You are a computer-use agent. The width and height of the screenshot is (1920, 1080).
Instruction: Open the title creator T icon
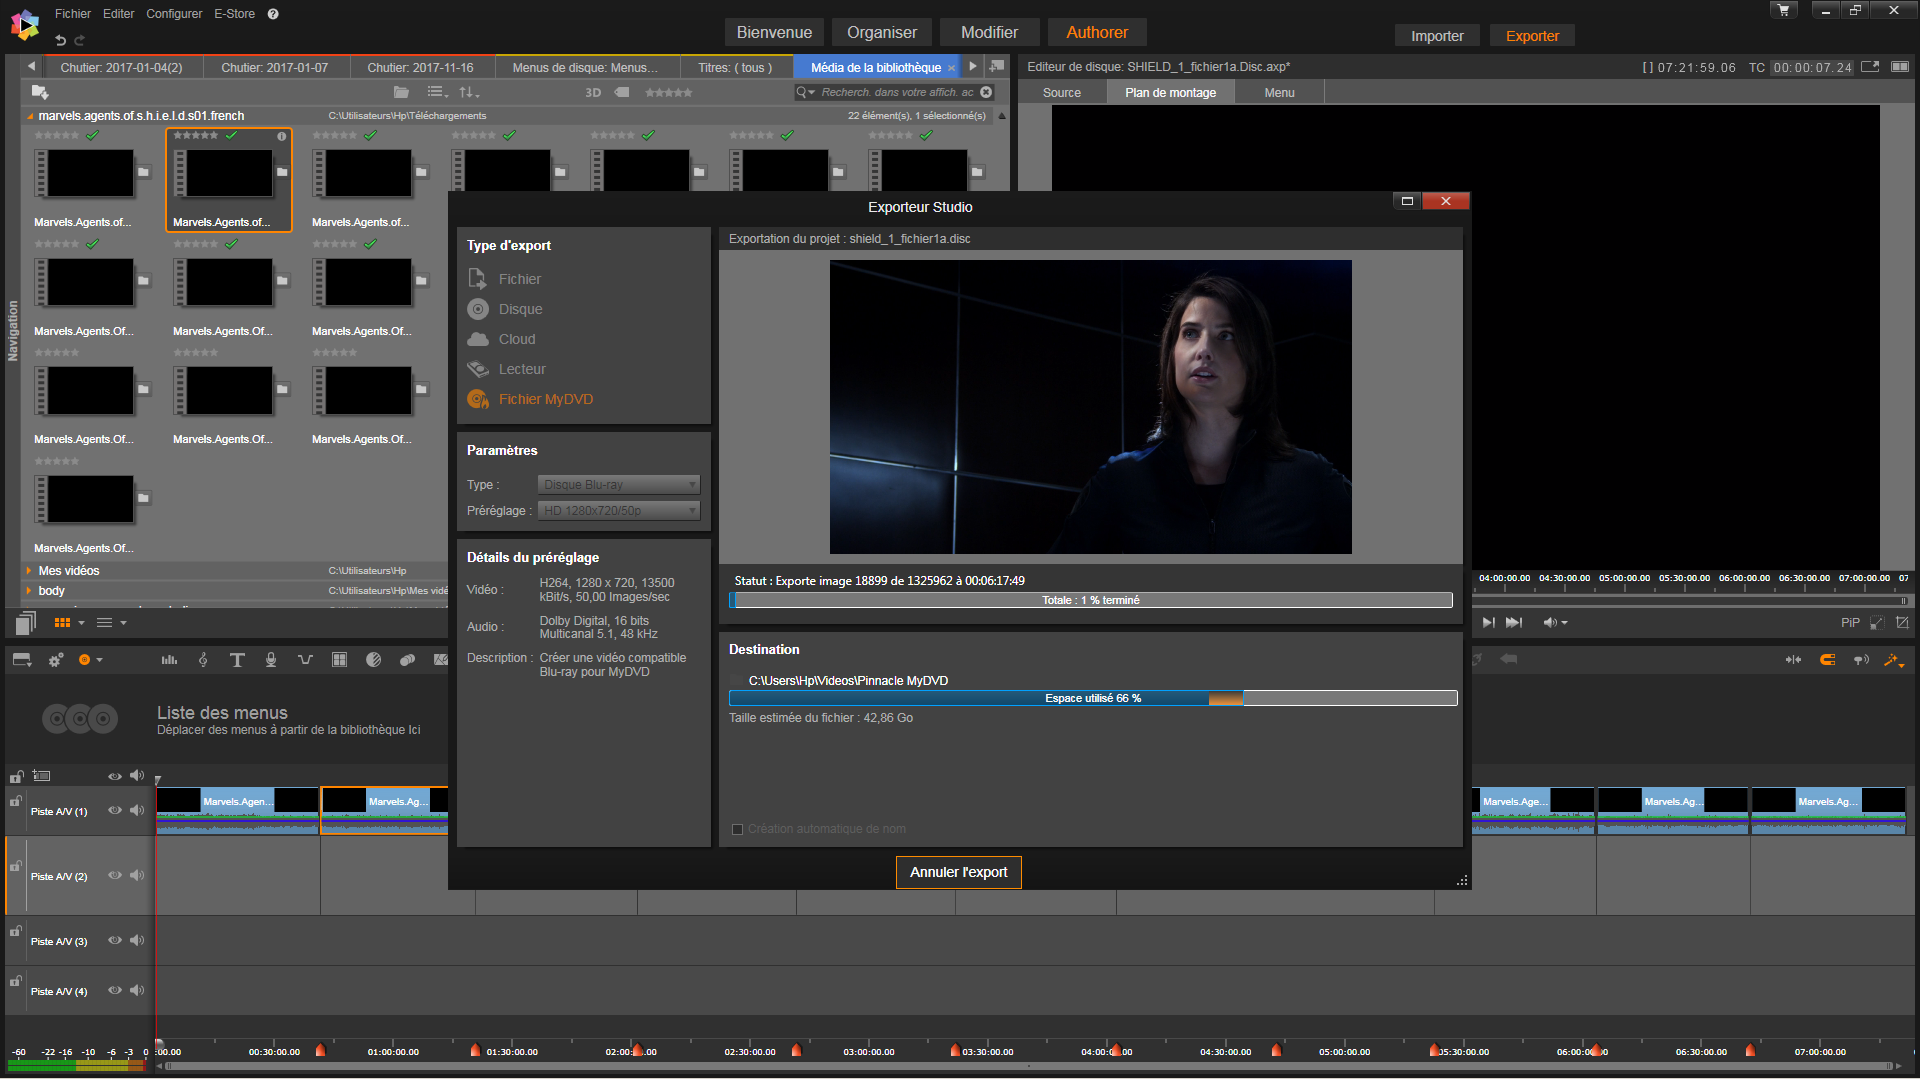tap(237, 660)
